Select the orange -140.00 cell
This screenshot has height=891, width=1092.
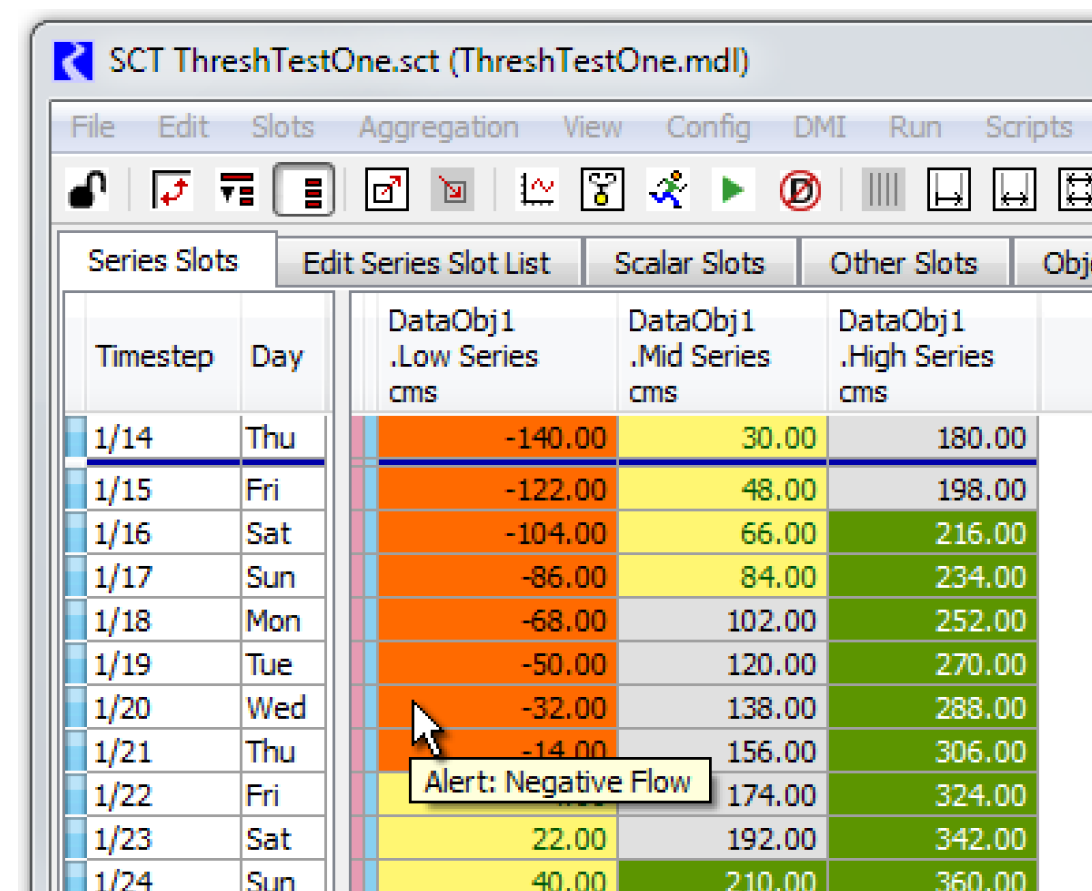tap(497, 437)
